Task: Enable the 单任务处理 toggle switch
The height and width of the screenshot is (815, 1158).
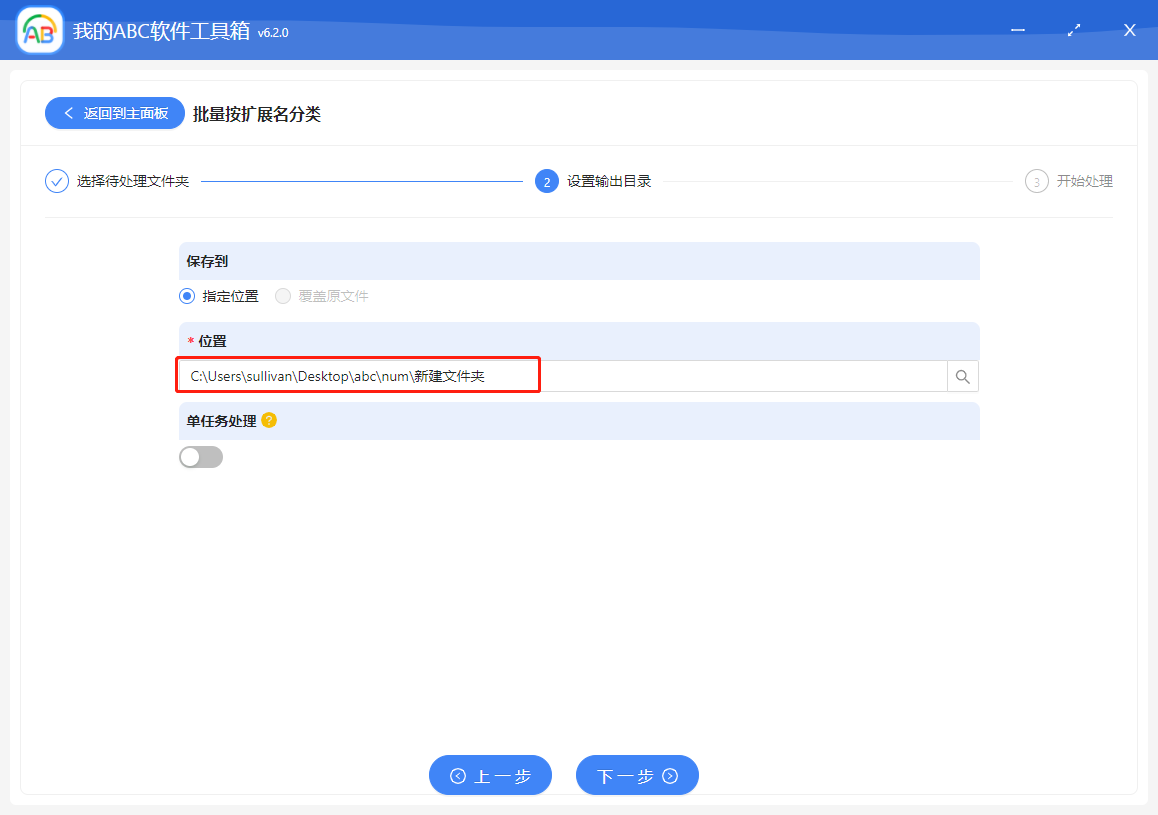Action: point(201,456)
